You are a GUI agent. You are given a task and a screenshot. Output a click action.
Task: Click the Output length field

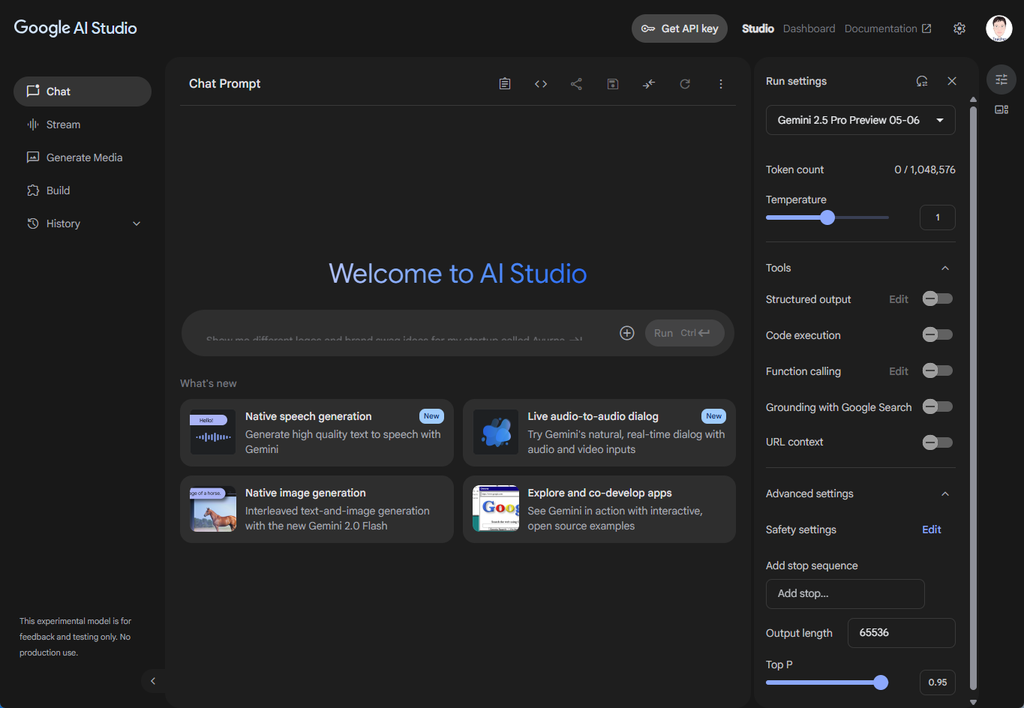tap(901, 633)
